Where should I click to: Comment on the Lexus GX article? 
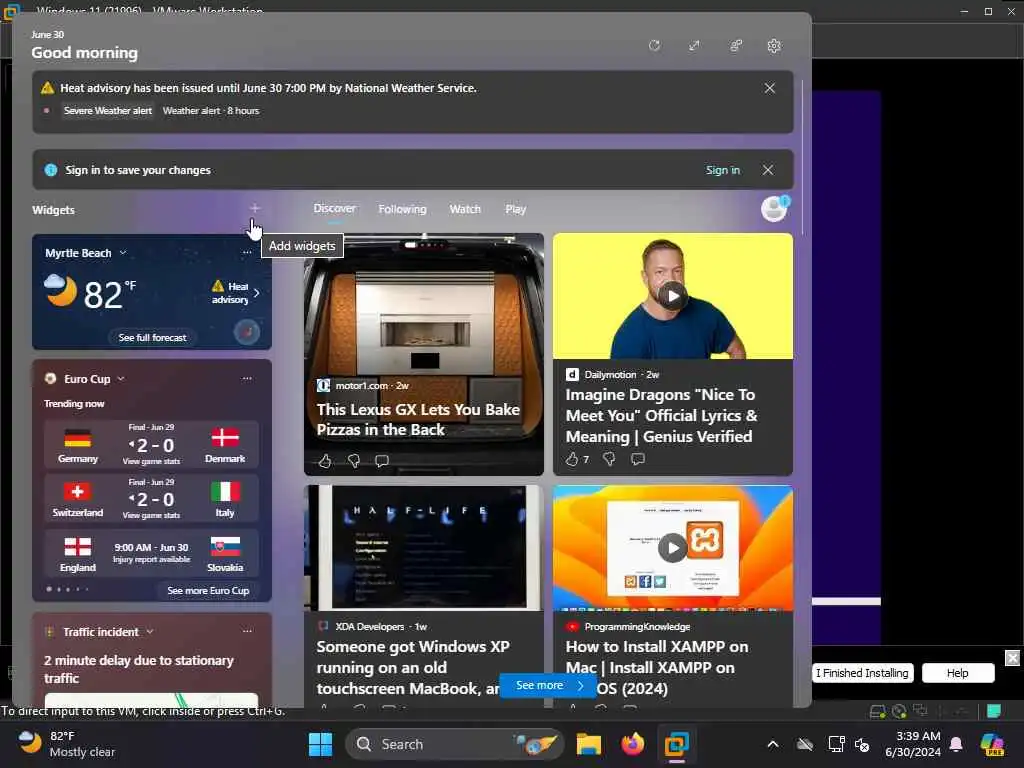(382, 461)
